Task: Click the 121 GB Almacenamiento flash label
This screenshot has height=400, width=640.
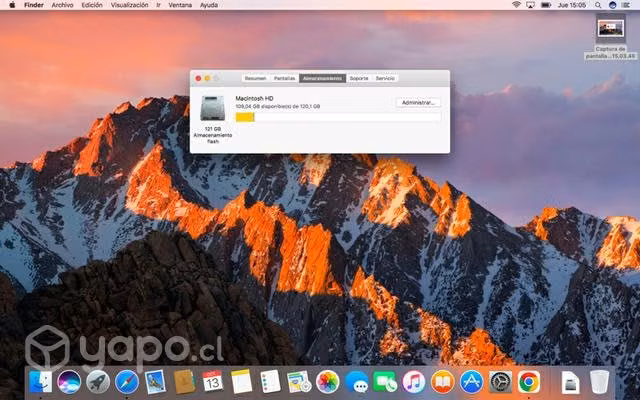Action: (213, 135)
